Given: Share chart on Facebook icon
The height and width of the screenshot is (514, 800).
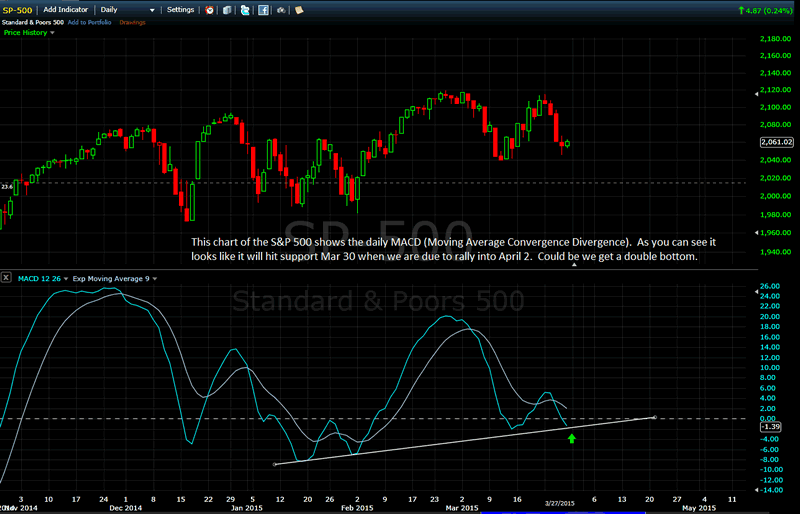Looking at the screenshot, I should 263,9.
